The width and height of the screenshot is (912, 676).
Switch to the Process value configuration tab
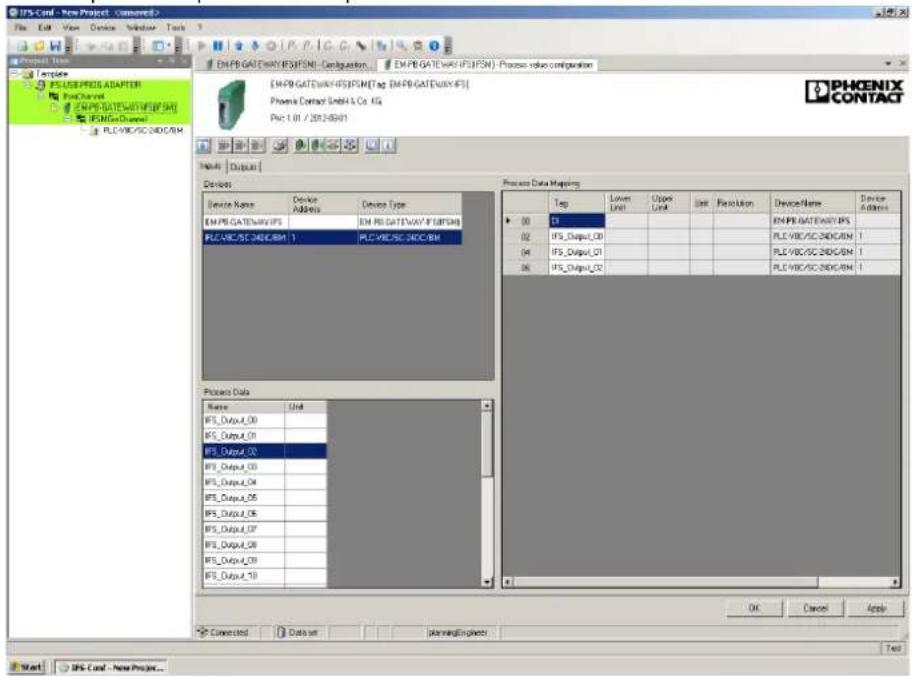[x=487, y=65]
